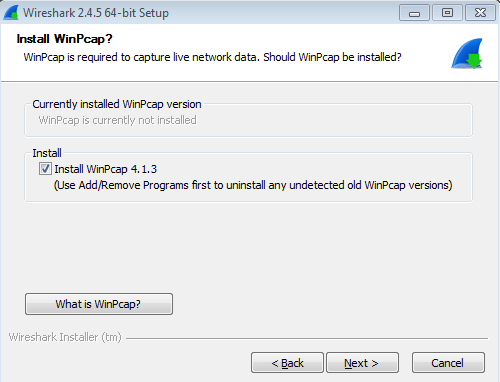Abort setup using the Cancel button
The height and width of the screenshot is (382, 500).
[x=448, y=363]
